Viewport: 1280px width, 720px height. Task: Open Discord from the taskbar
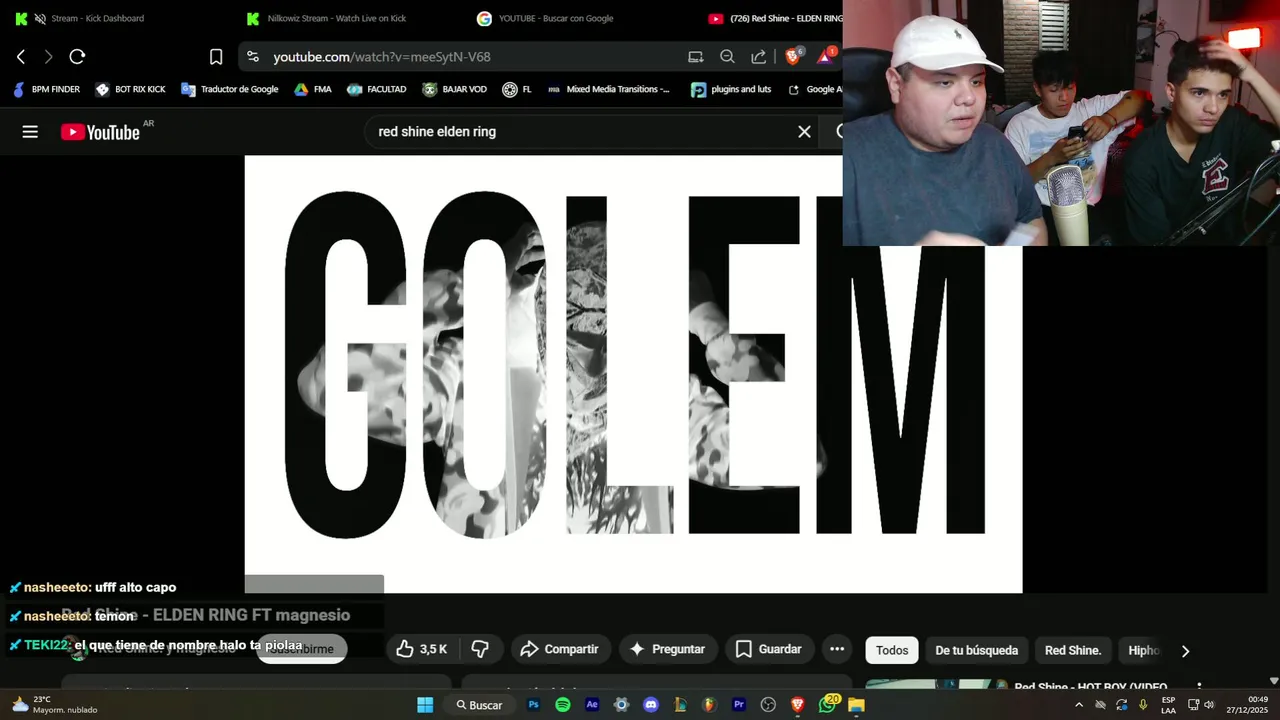[x=651, y=705]
